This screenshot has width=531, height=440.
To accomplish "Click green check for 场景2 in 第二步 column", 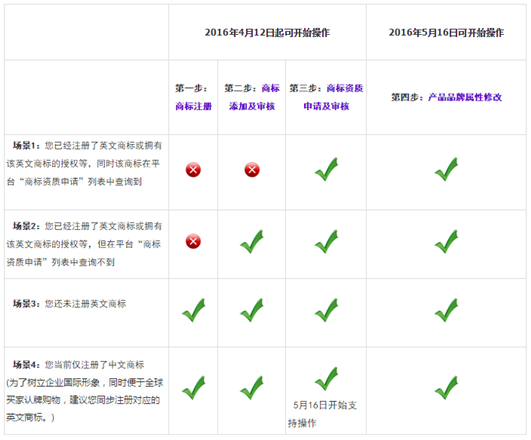I will click(x=252, y=242).
